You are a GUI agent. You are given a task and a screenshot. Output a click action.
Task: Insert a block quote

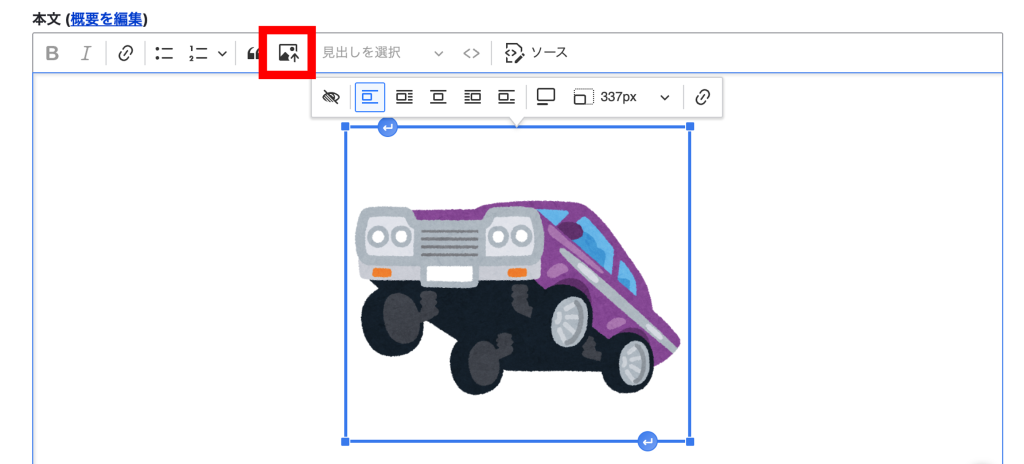pos(255,54)
